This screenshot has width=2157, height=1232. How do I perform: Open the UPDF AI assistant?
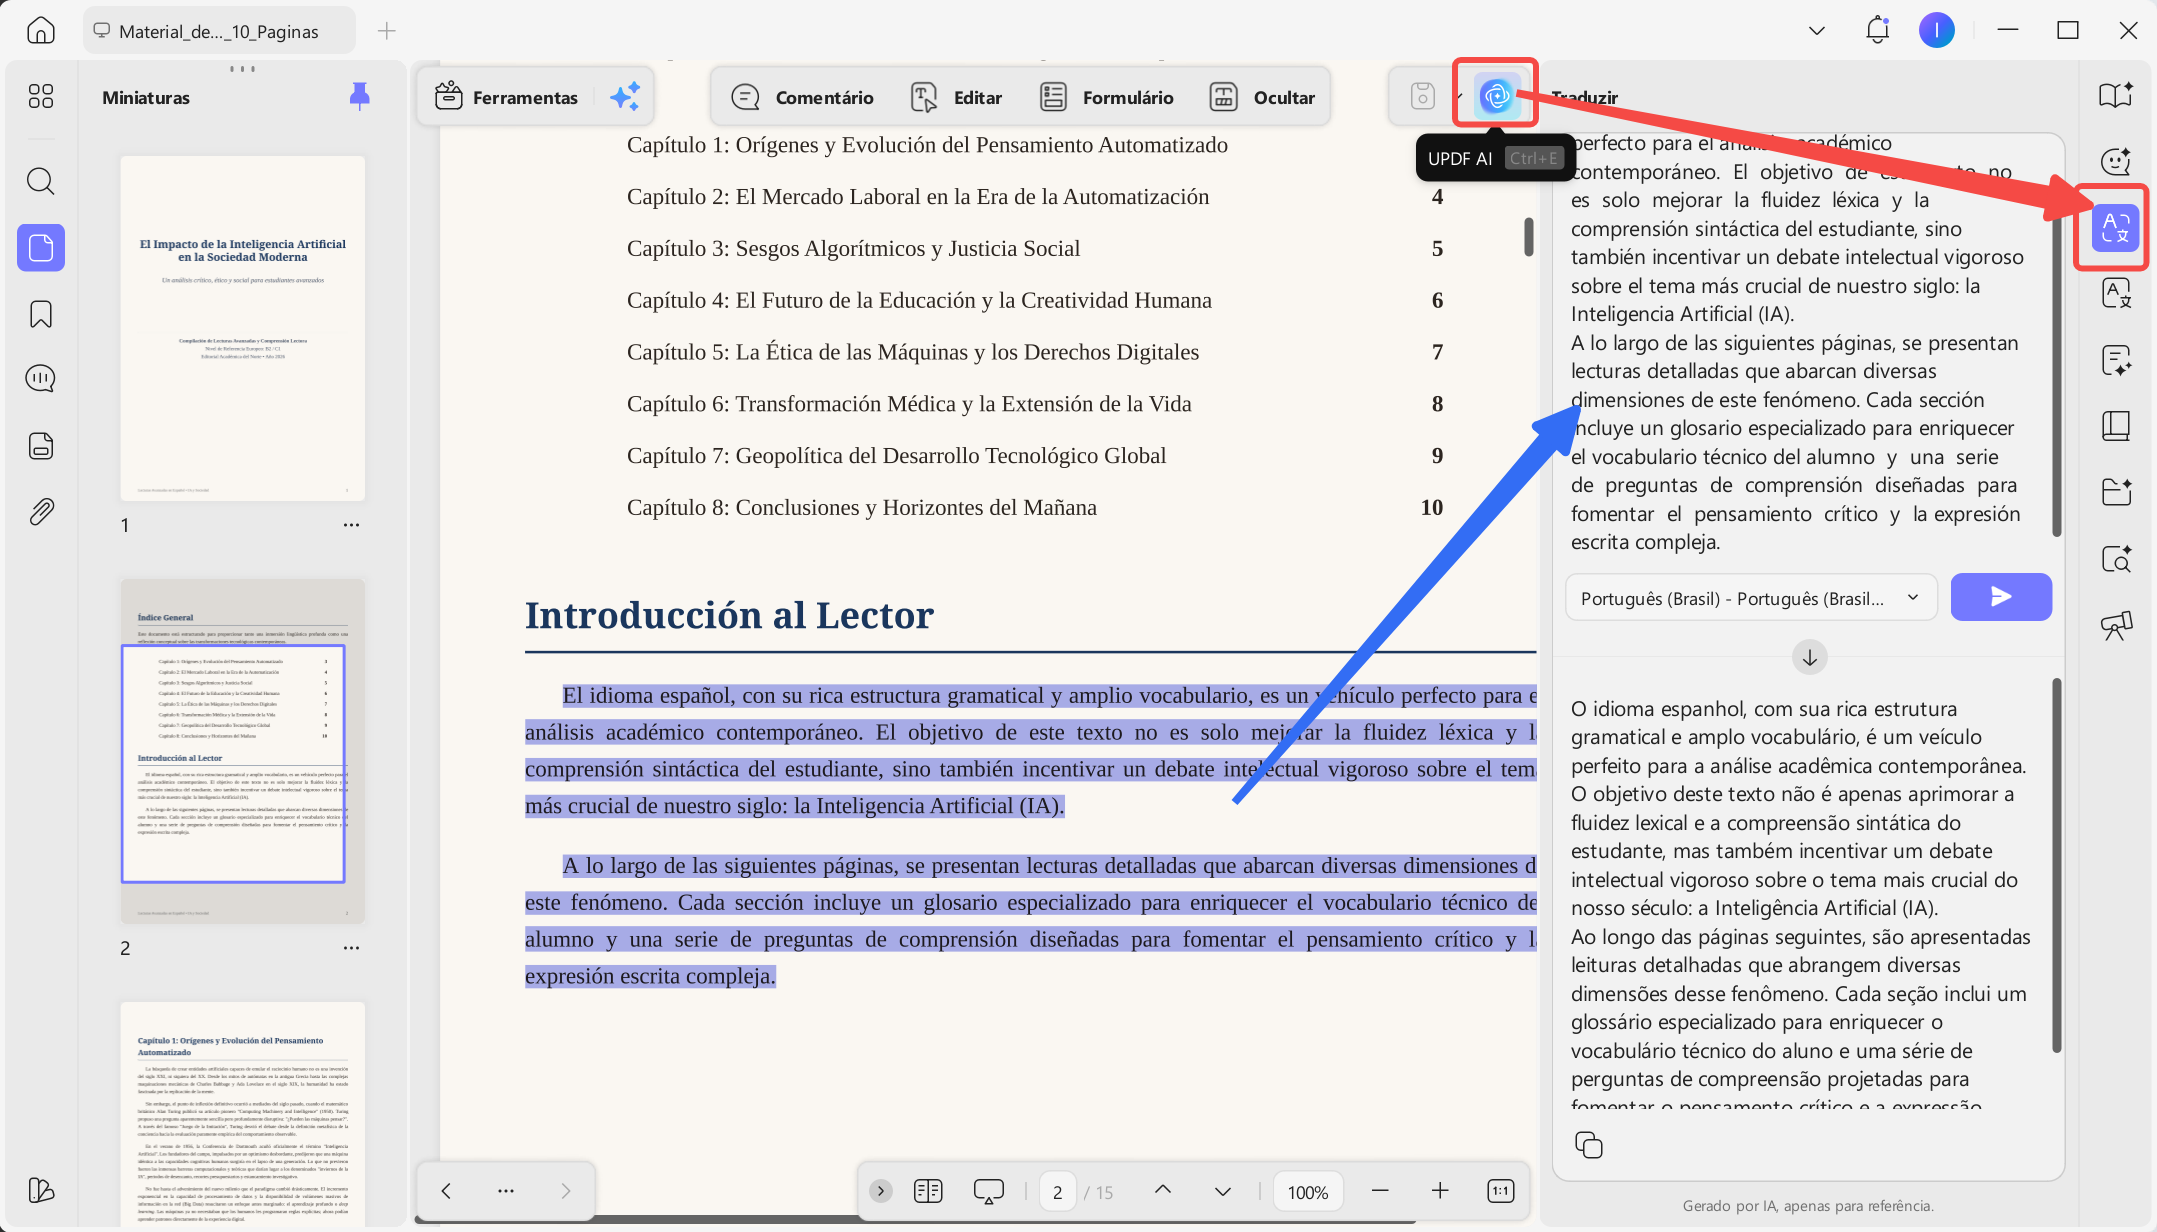pos(1496,96)
